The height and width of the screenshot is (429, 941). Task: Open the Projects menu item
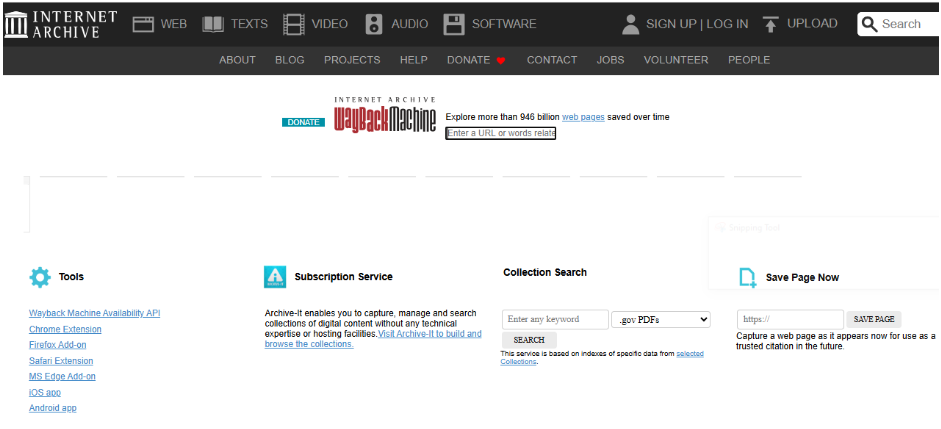[x=352, y=60]
